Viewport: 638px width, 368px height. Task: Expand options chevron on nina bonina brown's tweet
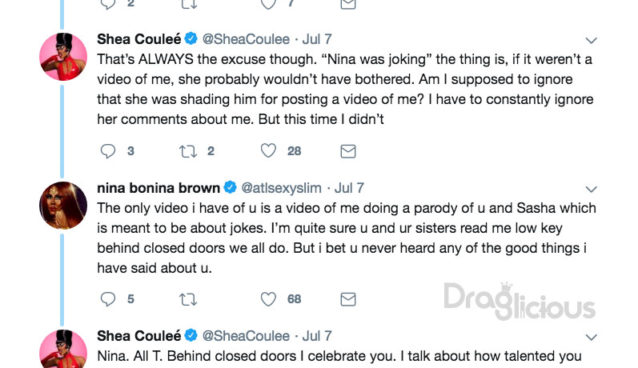[x=591, y=189]
